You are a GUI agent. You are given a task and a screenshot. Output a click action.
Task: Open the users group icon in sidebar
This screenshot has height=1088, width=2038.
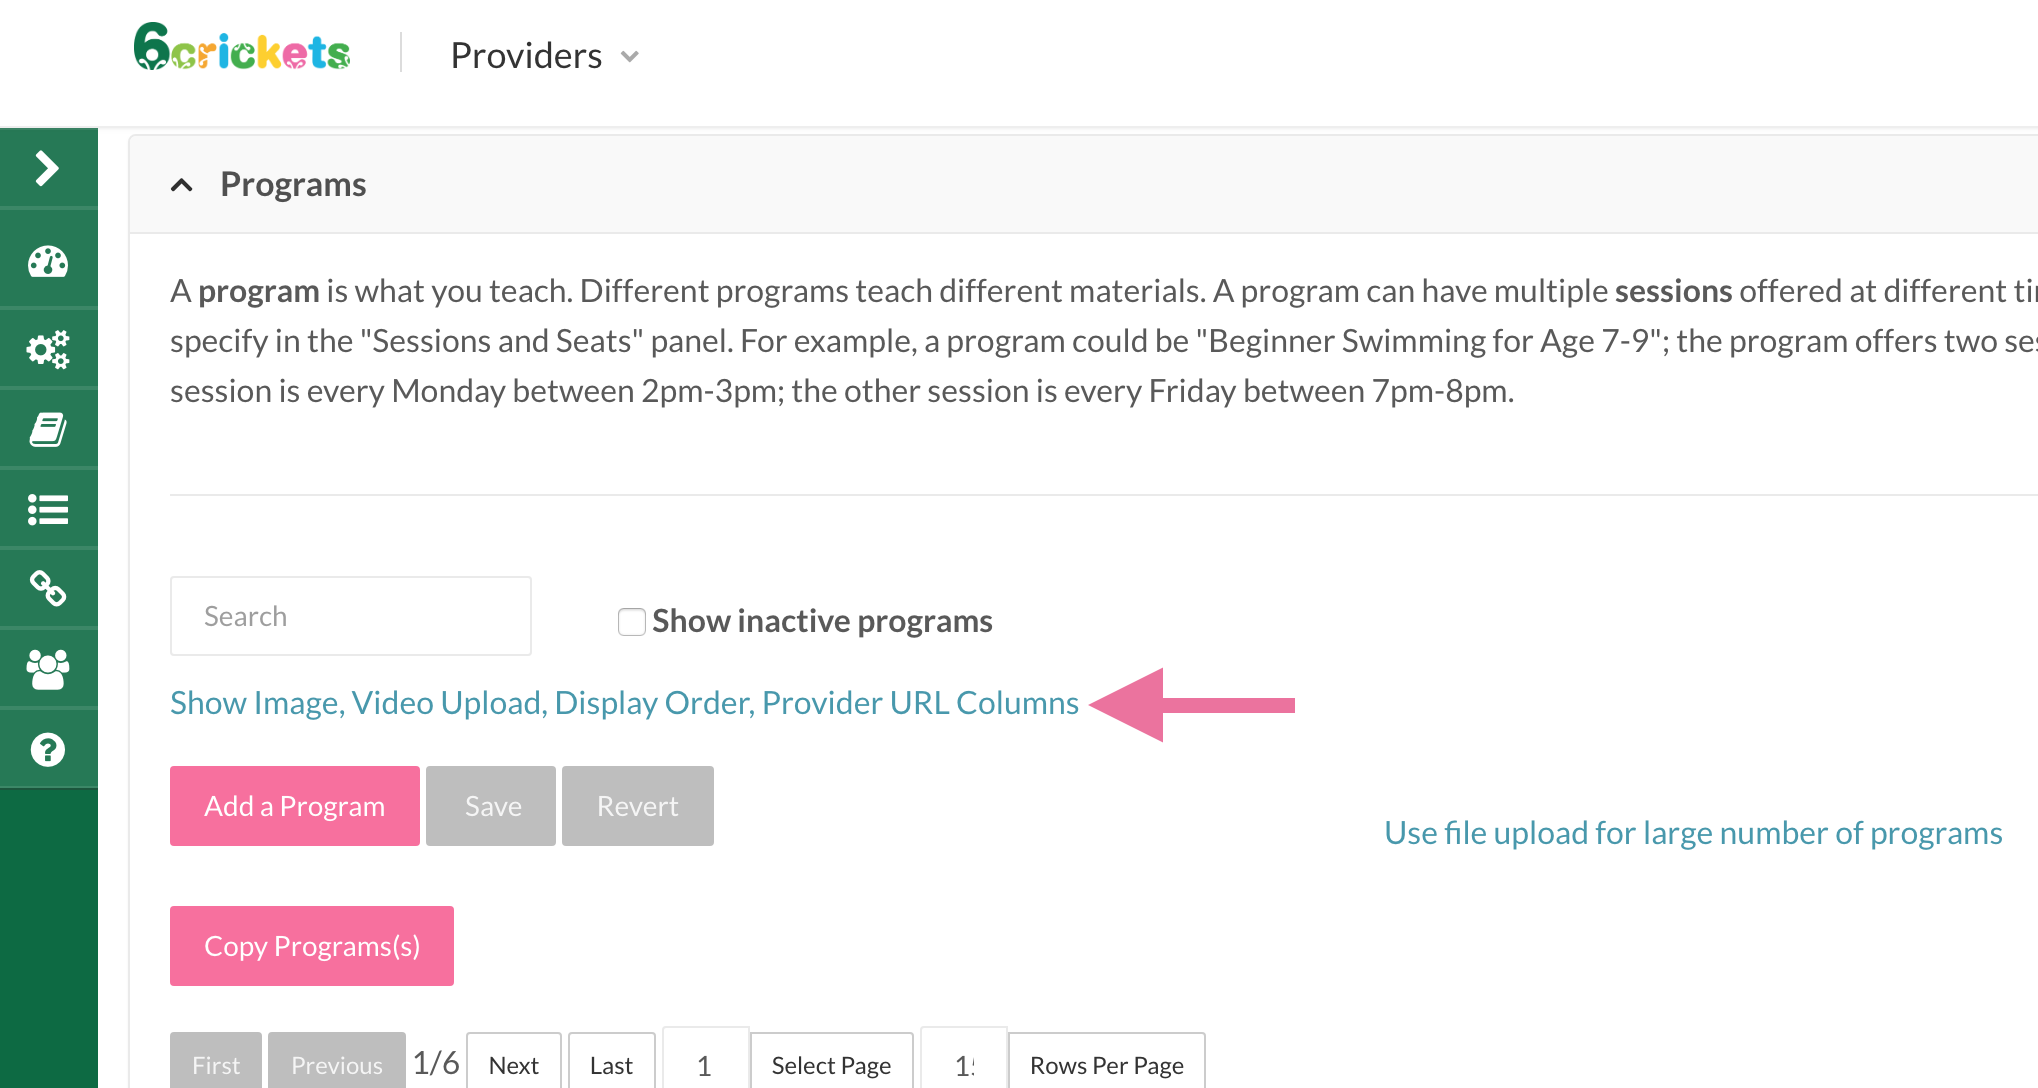(47, 669)
